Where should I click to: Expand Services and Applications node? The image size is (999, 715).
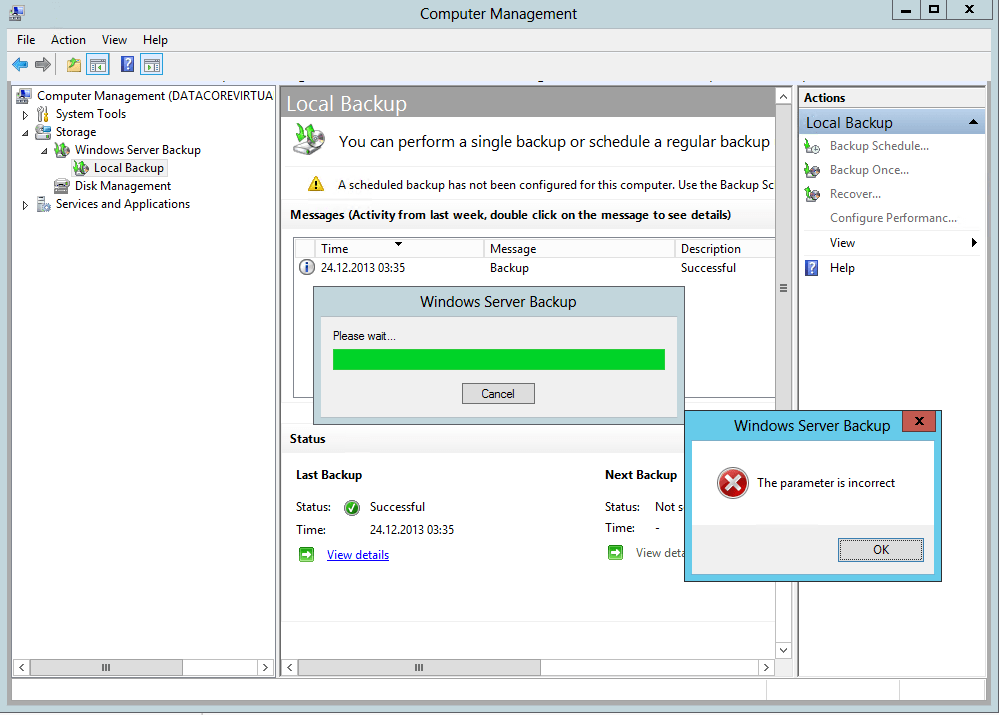(x=24, y=203)
